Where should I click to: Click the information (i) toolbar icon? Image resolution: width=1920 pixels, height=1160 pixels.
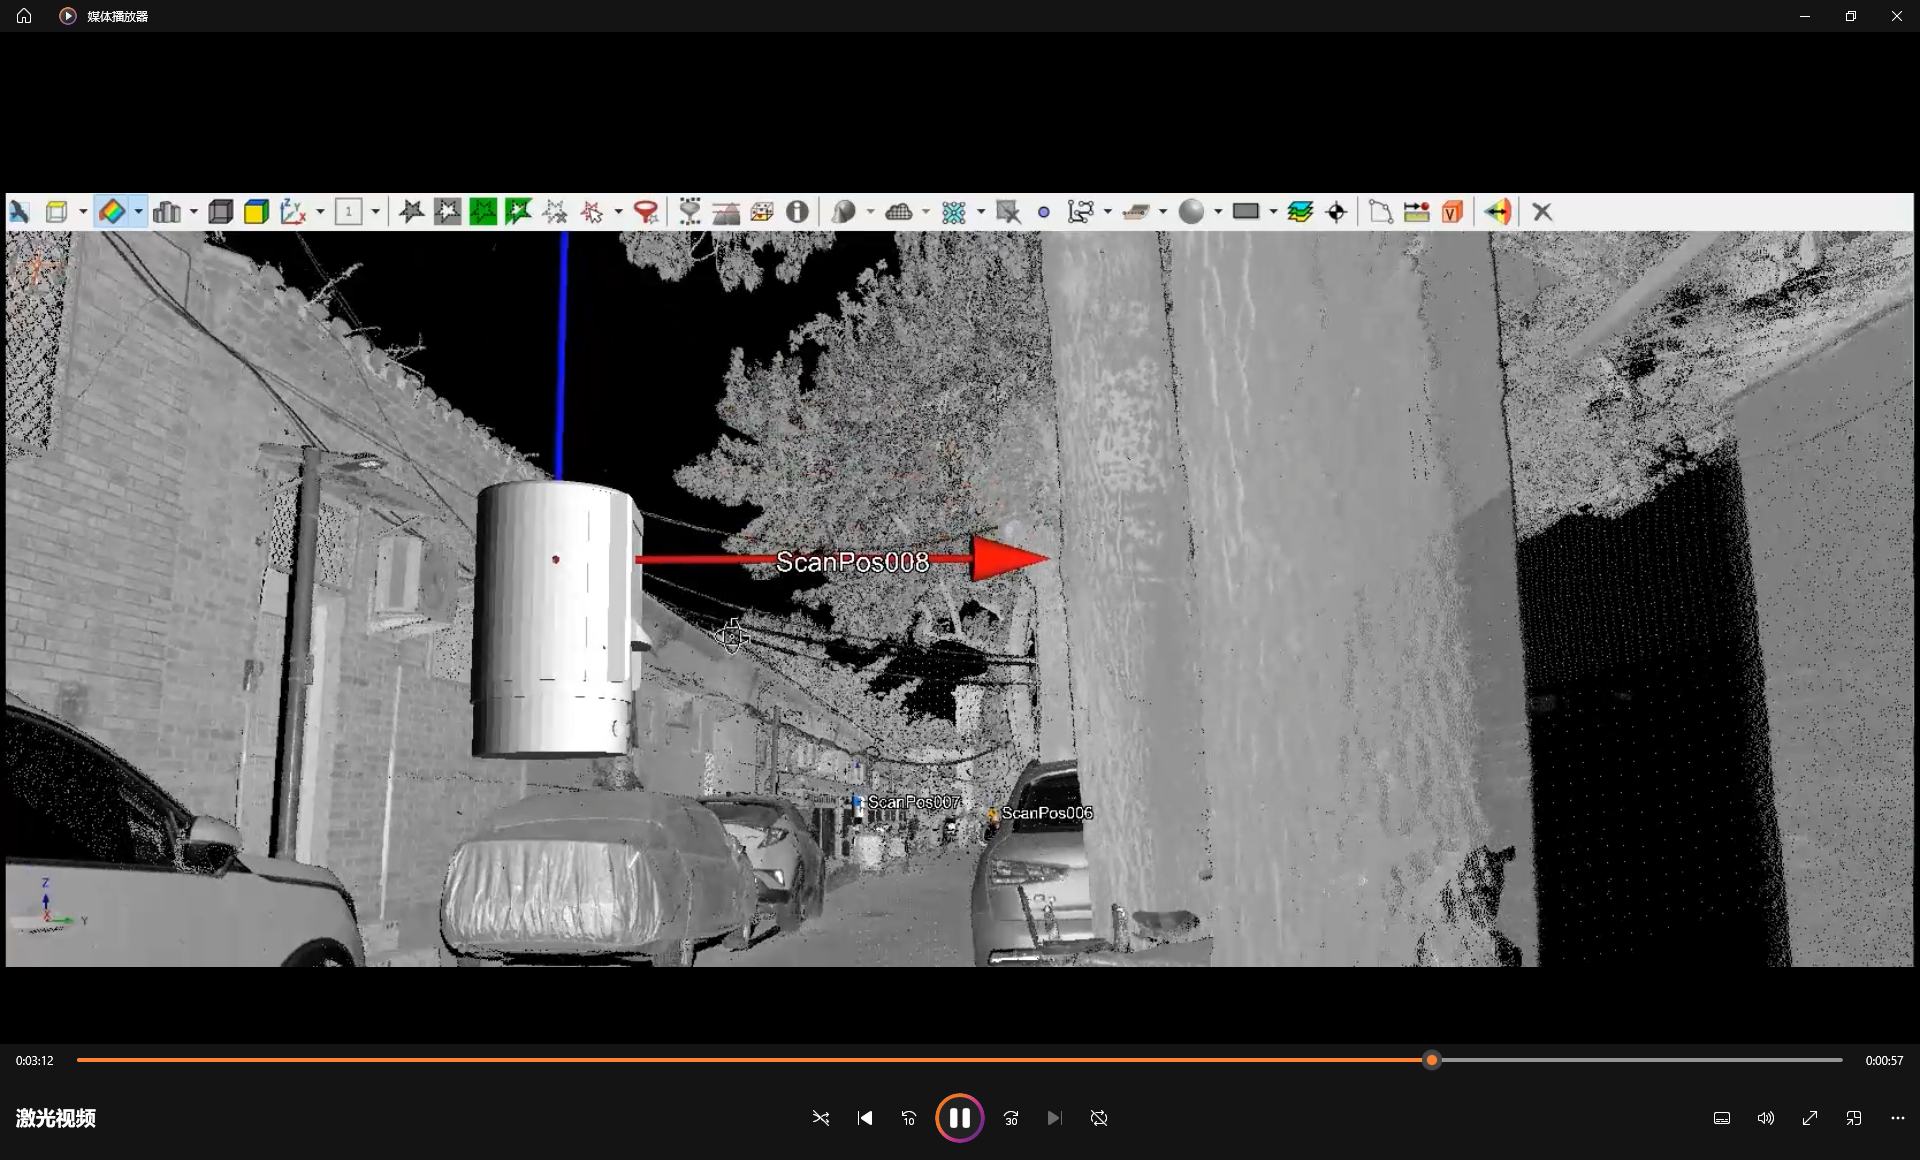[797, 212]
